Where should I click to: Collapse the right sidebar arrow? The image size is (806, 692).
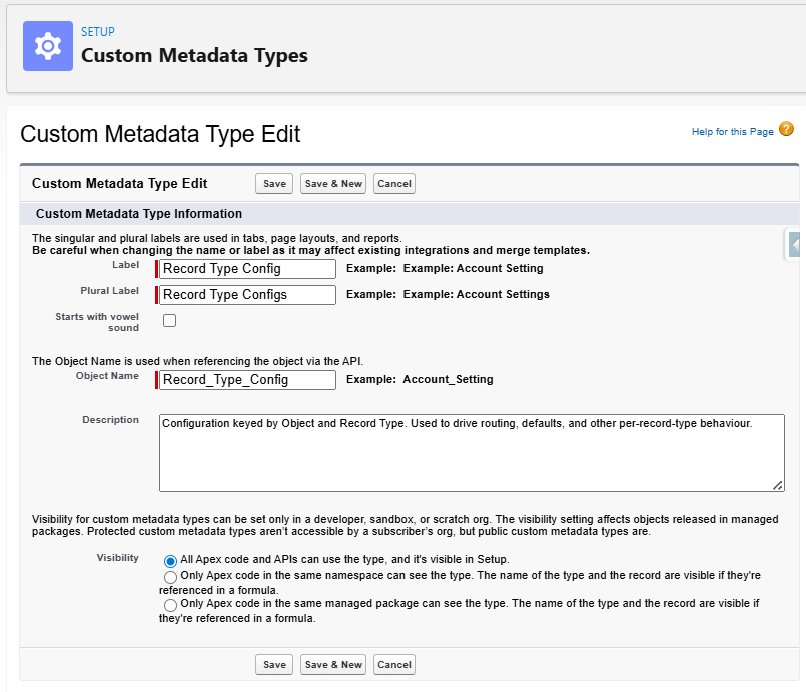point(794,242)
